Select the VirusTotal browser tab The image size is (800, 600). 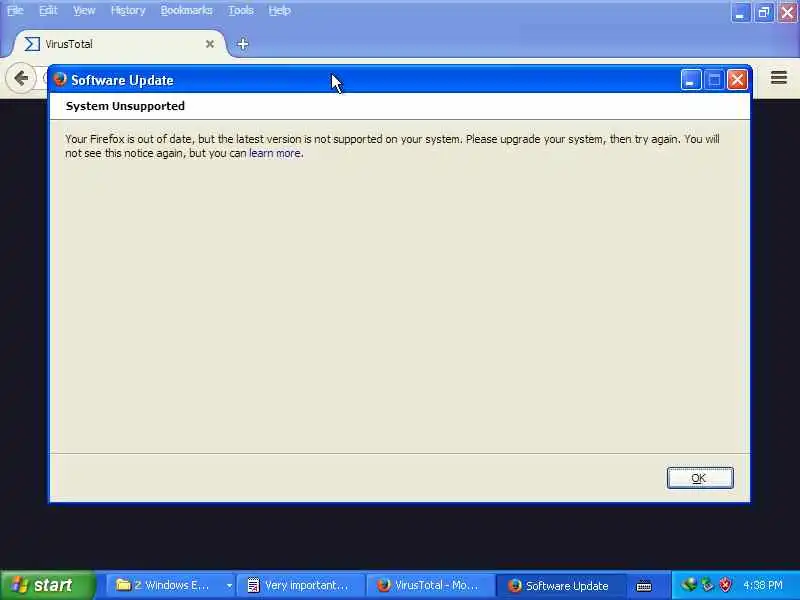tap(118, 44)
